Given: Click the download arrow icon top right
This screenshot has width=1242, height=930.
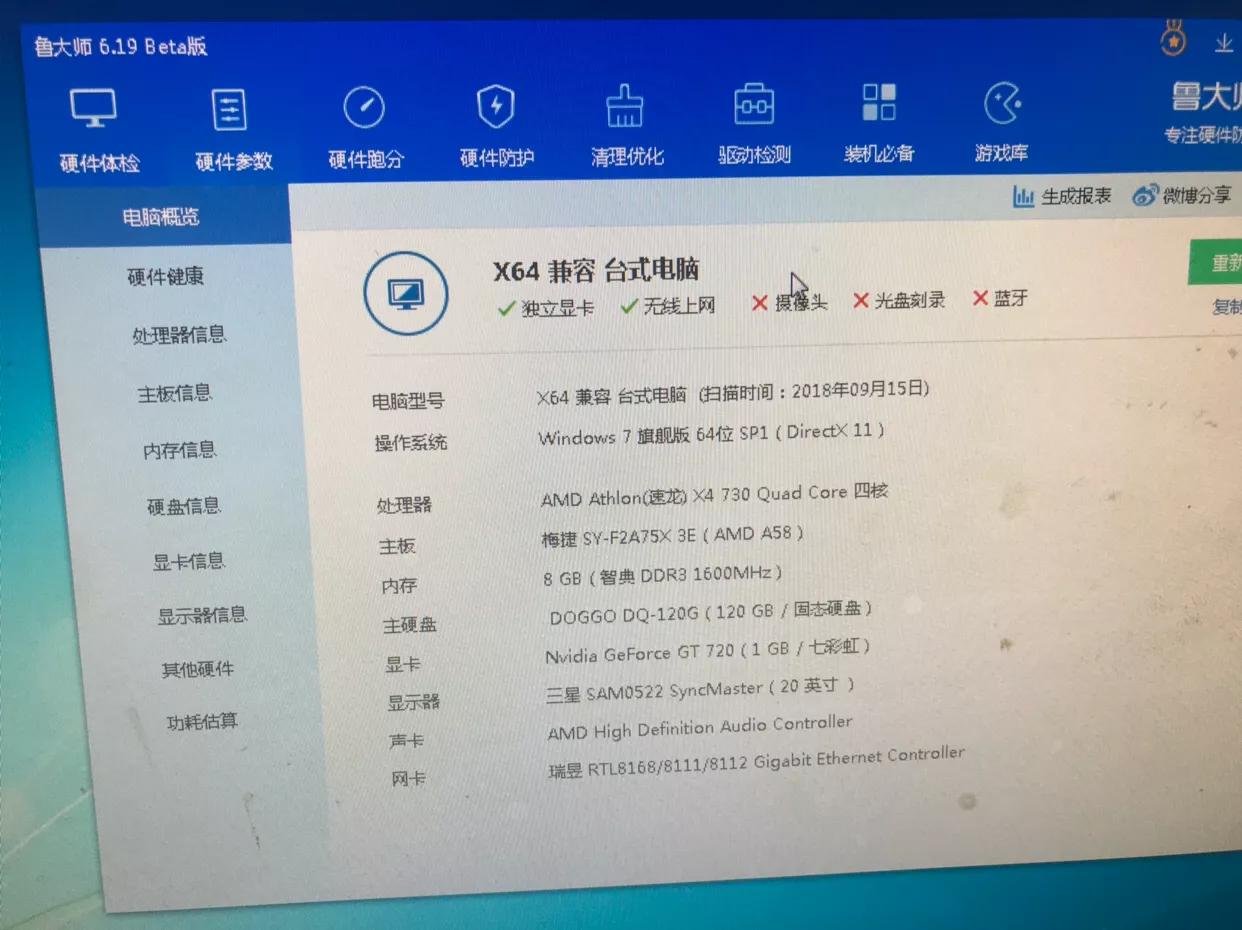Looking at the screenshot, I should click(x=1224, y=42).
